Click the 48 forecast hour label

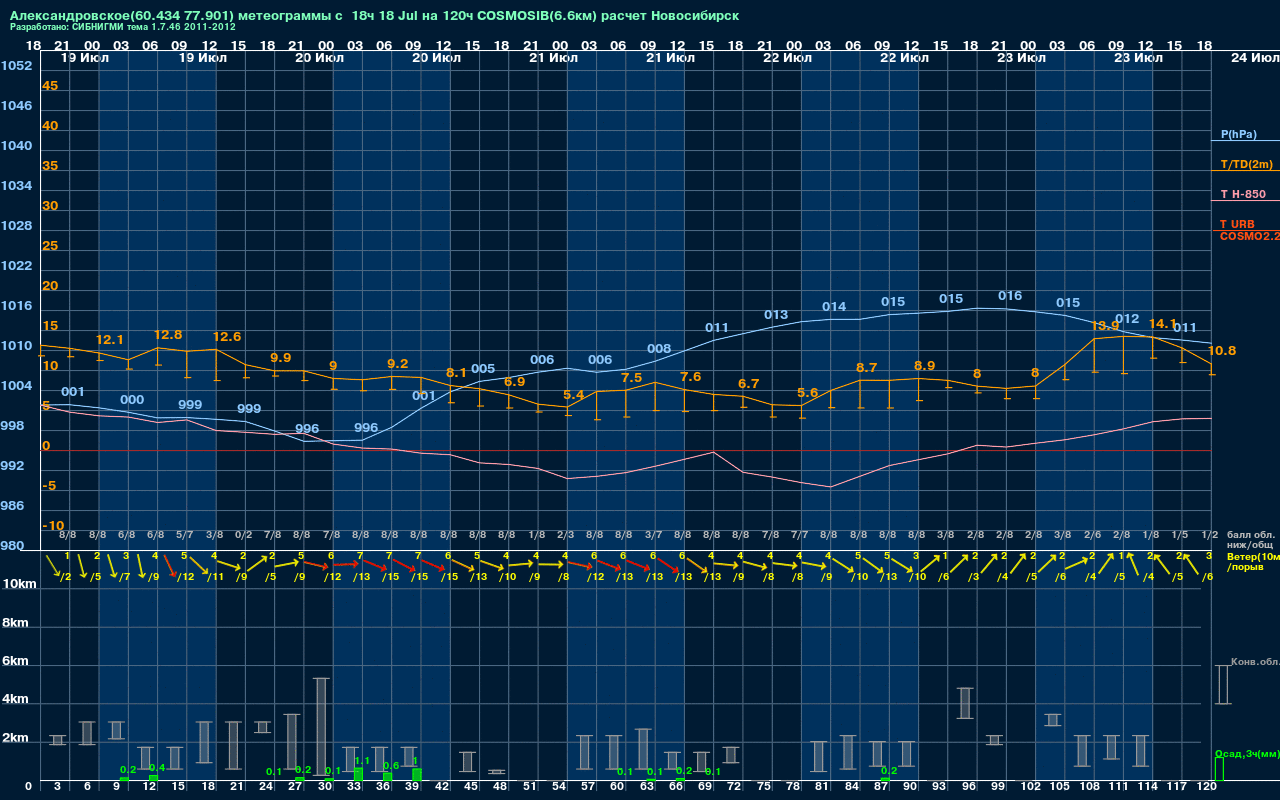[x=501, y=788]
